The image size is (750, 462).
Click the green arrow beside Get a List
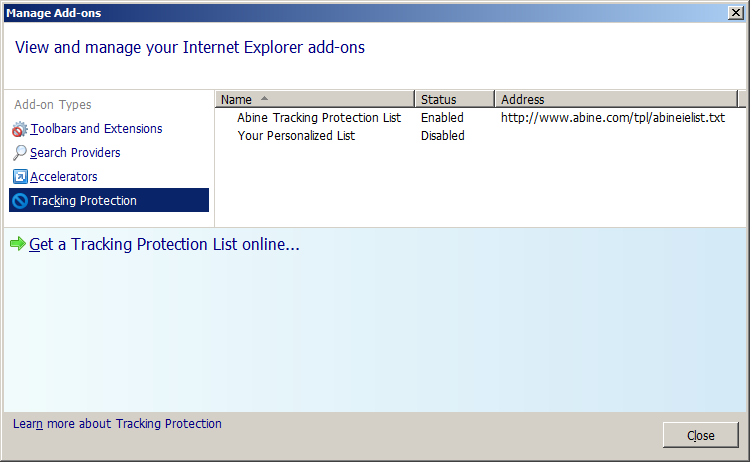(x=18, y=244)
